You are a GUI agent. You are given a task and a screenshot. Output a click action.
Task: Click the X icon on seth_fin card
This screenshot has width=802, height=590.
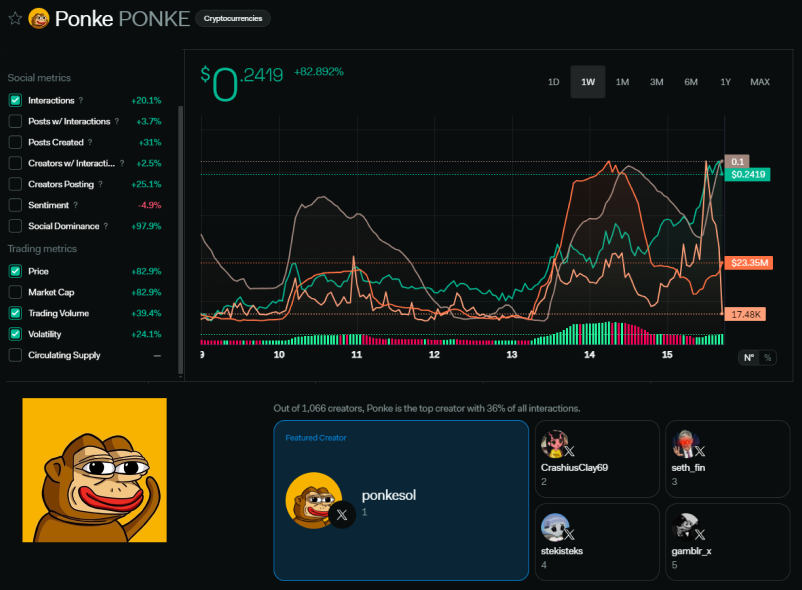click(700, 451)
